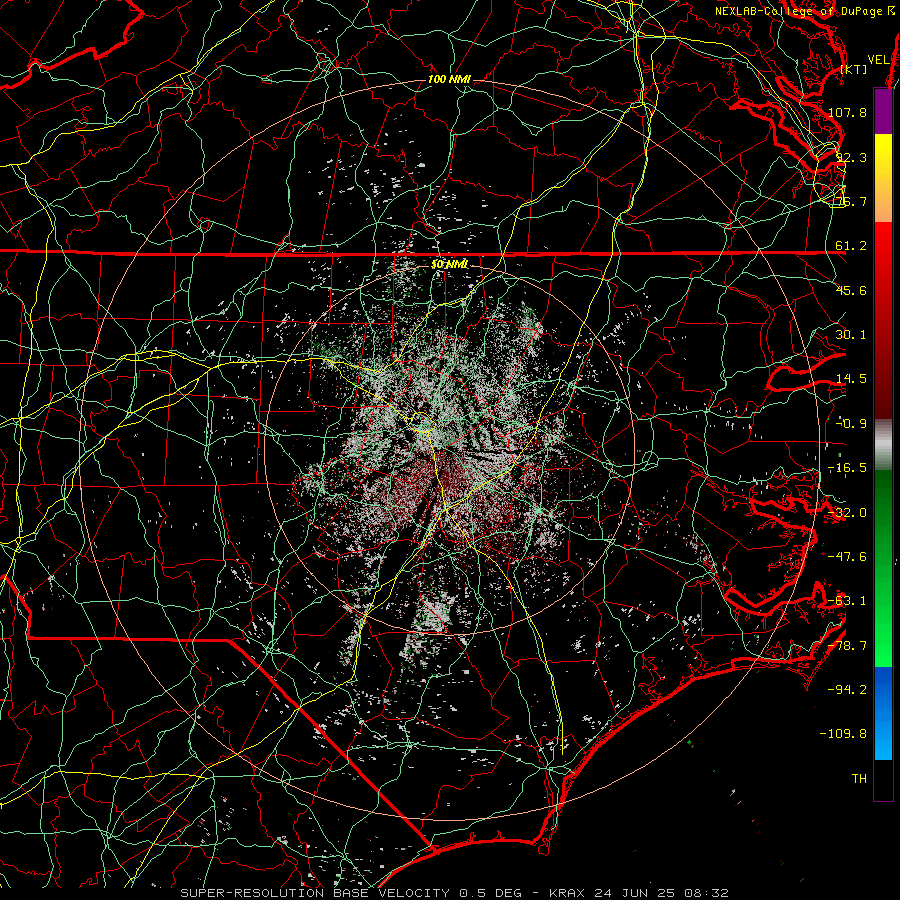This screenshot has width=900, height=900.
Task: Click the 100 NMI range ring label
Action: [x=449, y=79]
